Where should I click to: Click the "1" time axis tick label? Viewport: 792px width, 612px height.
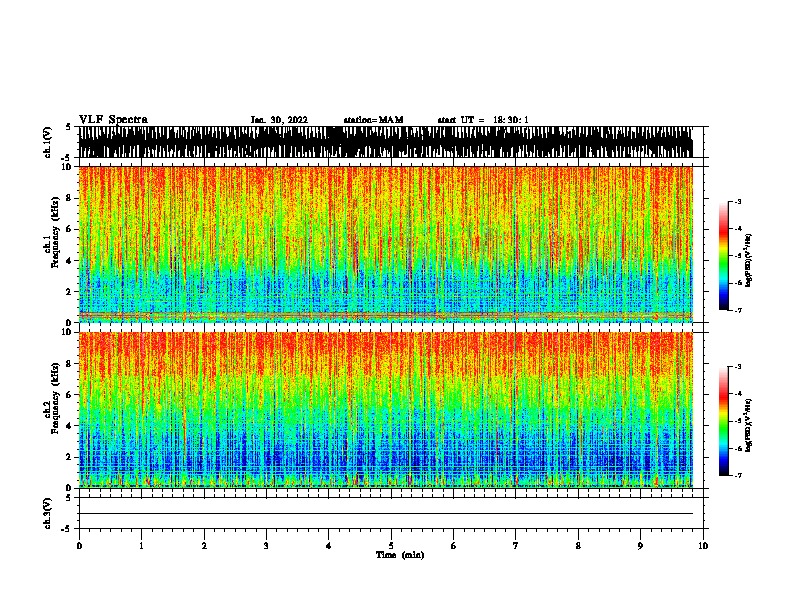pos(141,545)
